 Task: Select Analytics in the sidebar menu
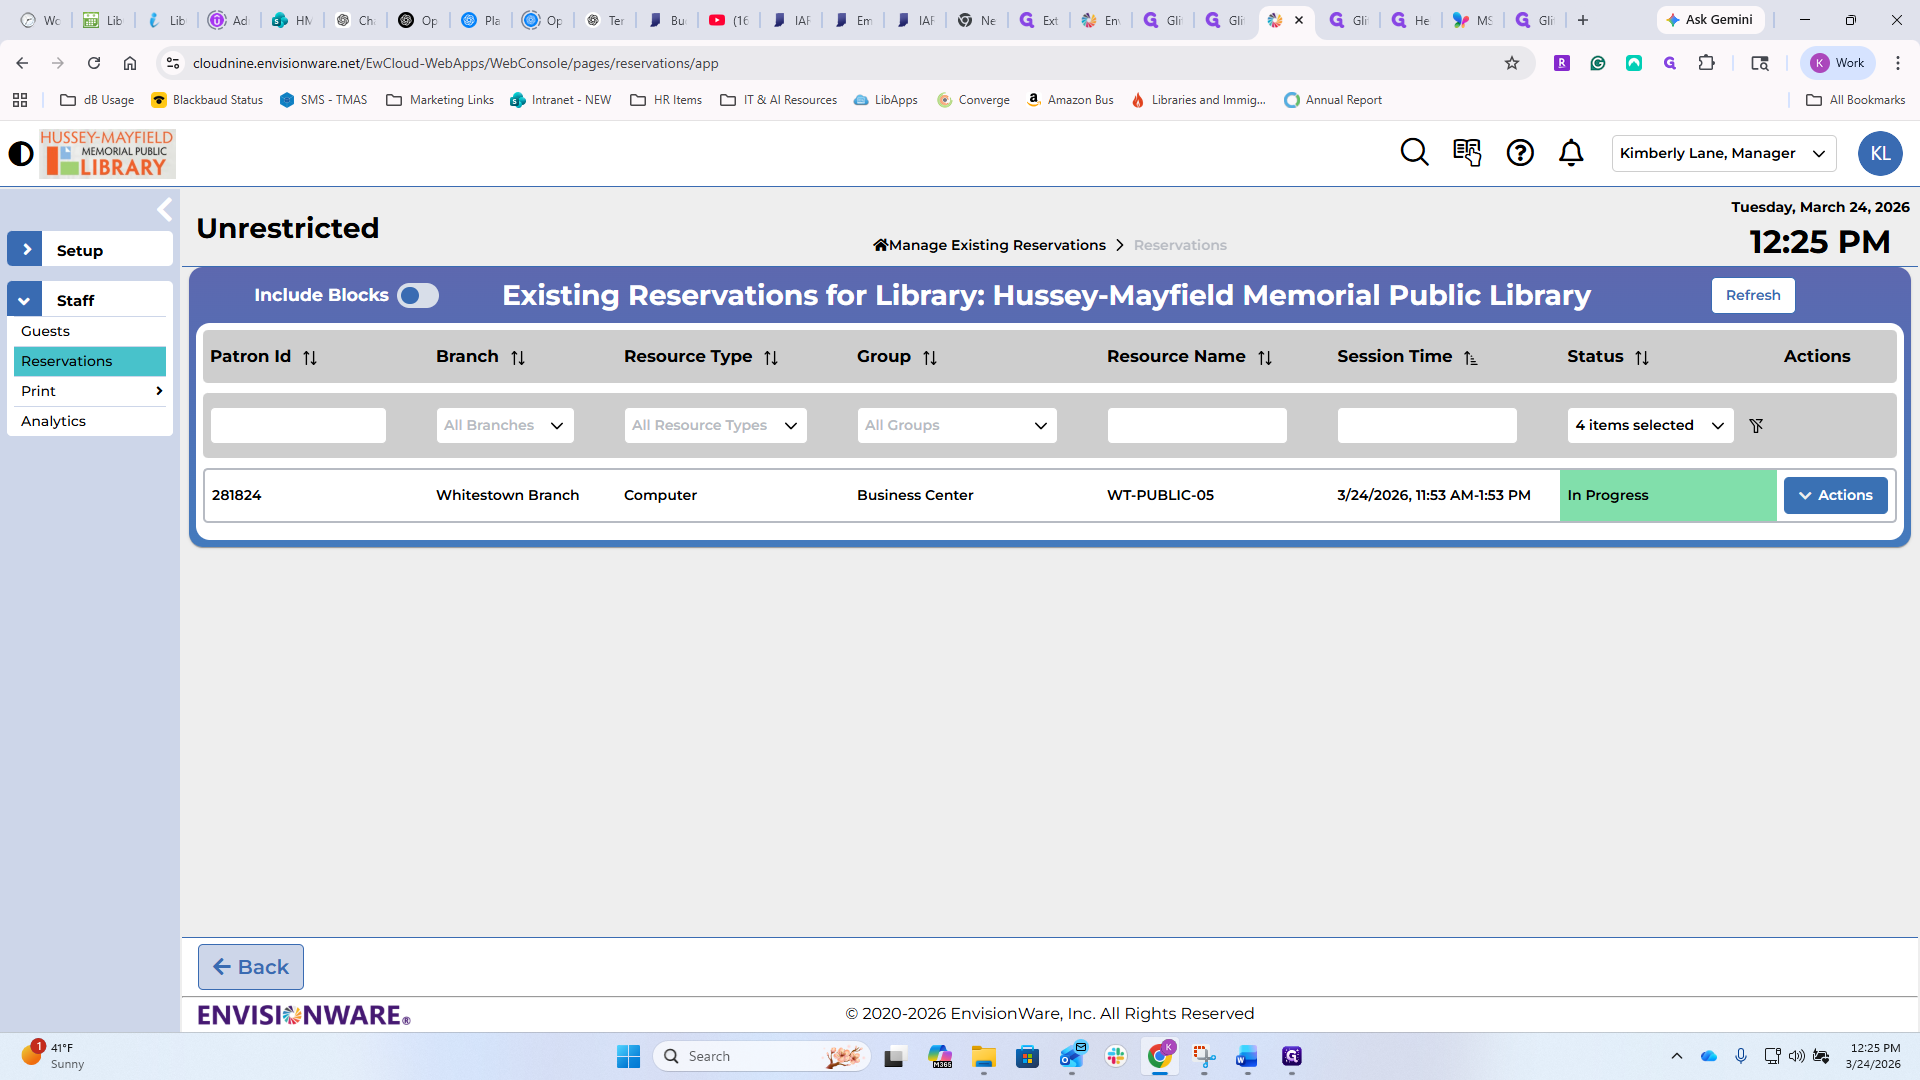pos(54,421)
